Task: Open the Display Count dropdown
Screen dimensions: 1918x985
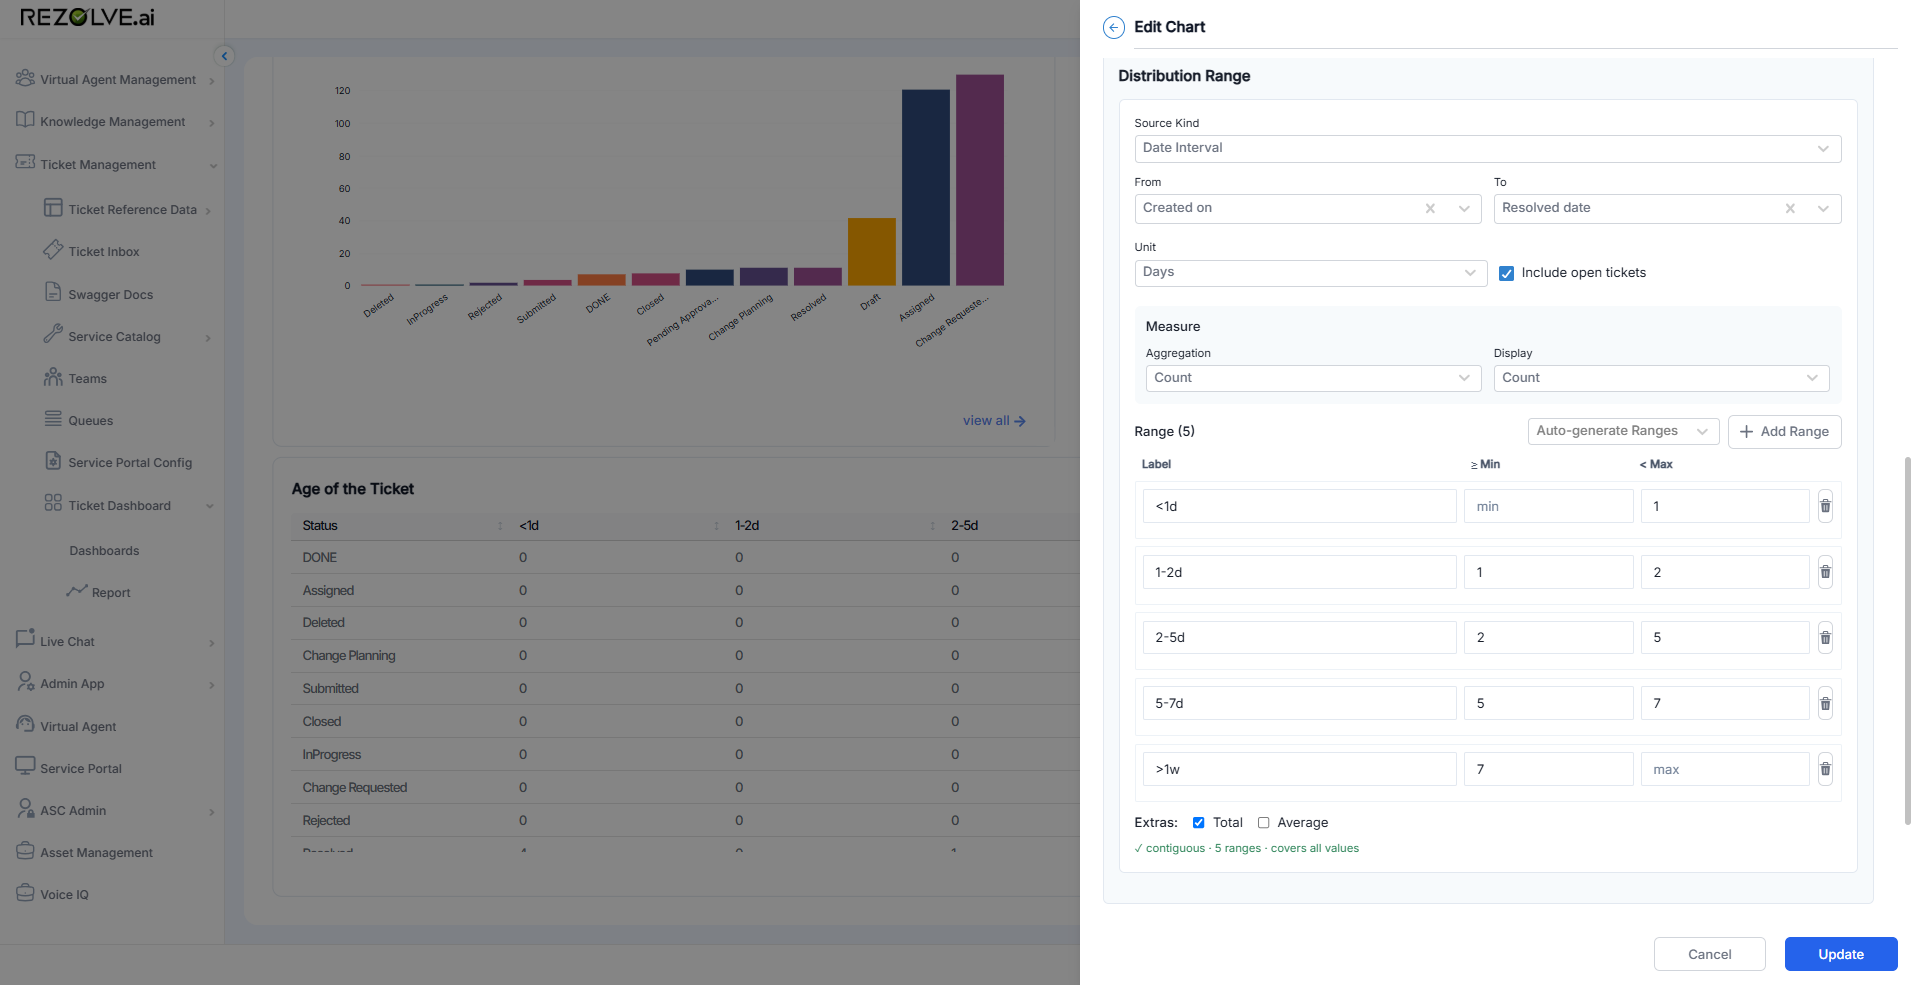Action: click(x=1661, y=378)
